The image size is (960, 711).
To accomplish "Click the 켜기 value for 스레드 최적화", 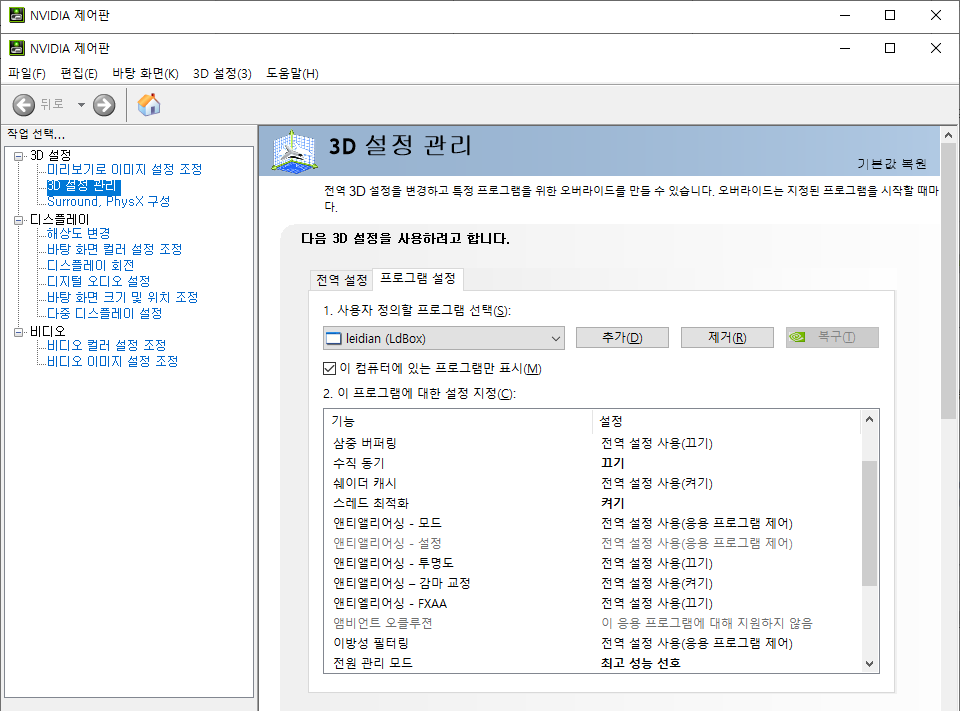I will 612,503.
